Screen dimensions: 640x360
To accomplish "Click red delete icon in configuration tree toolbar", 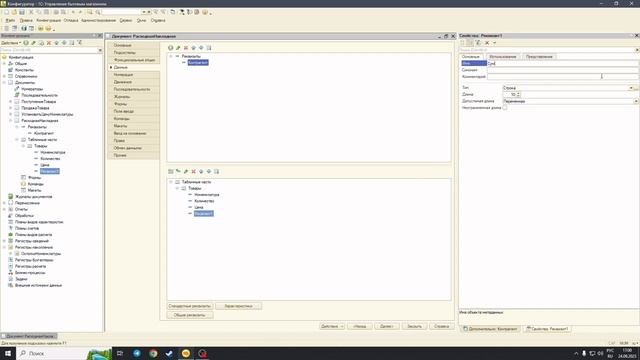I will coord(49,42).
